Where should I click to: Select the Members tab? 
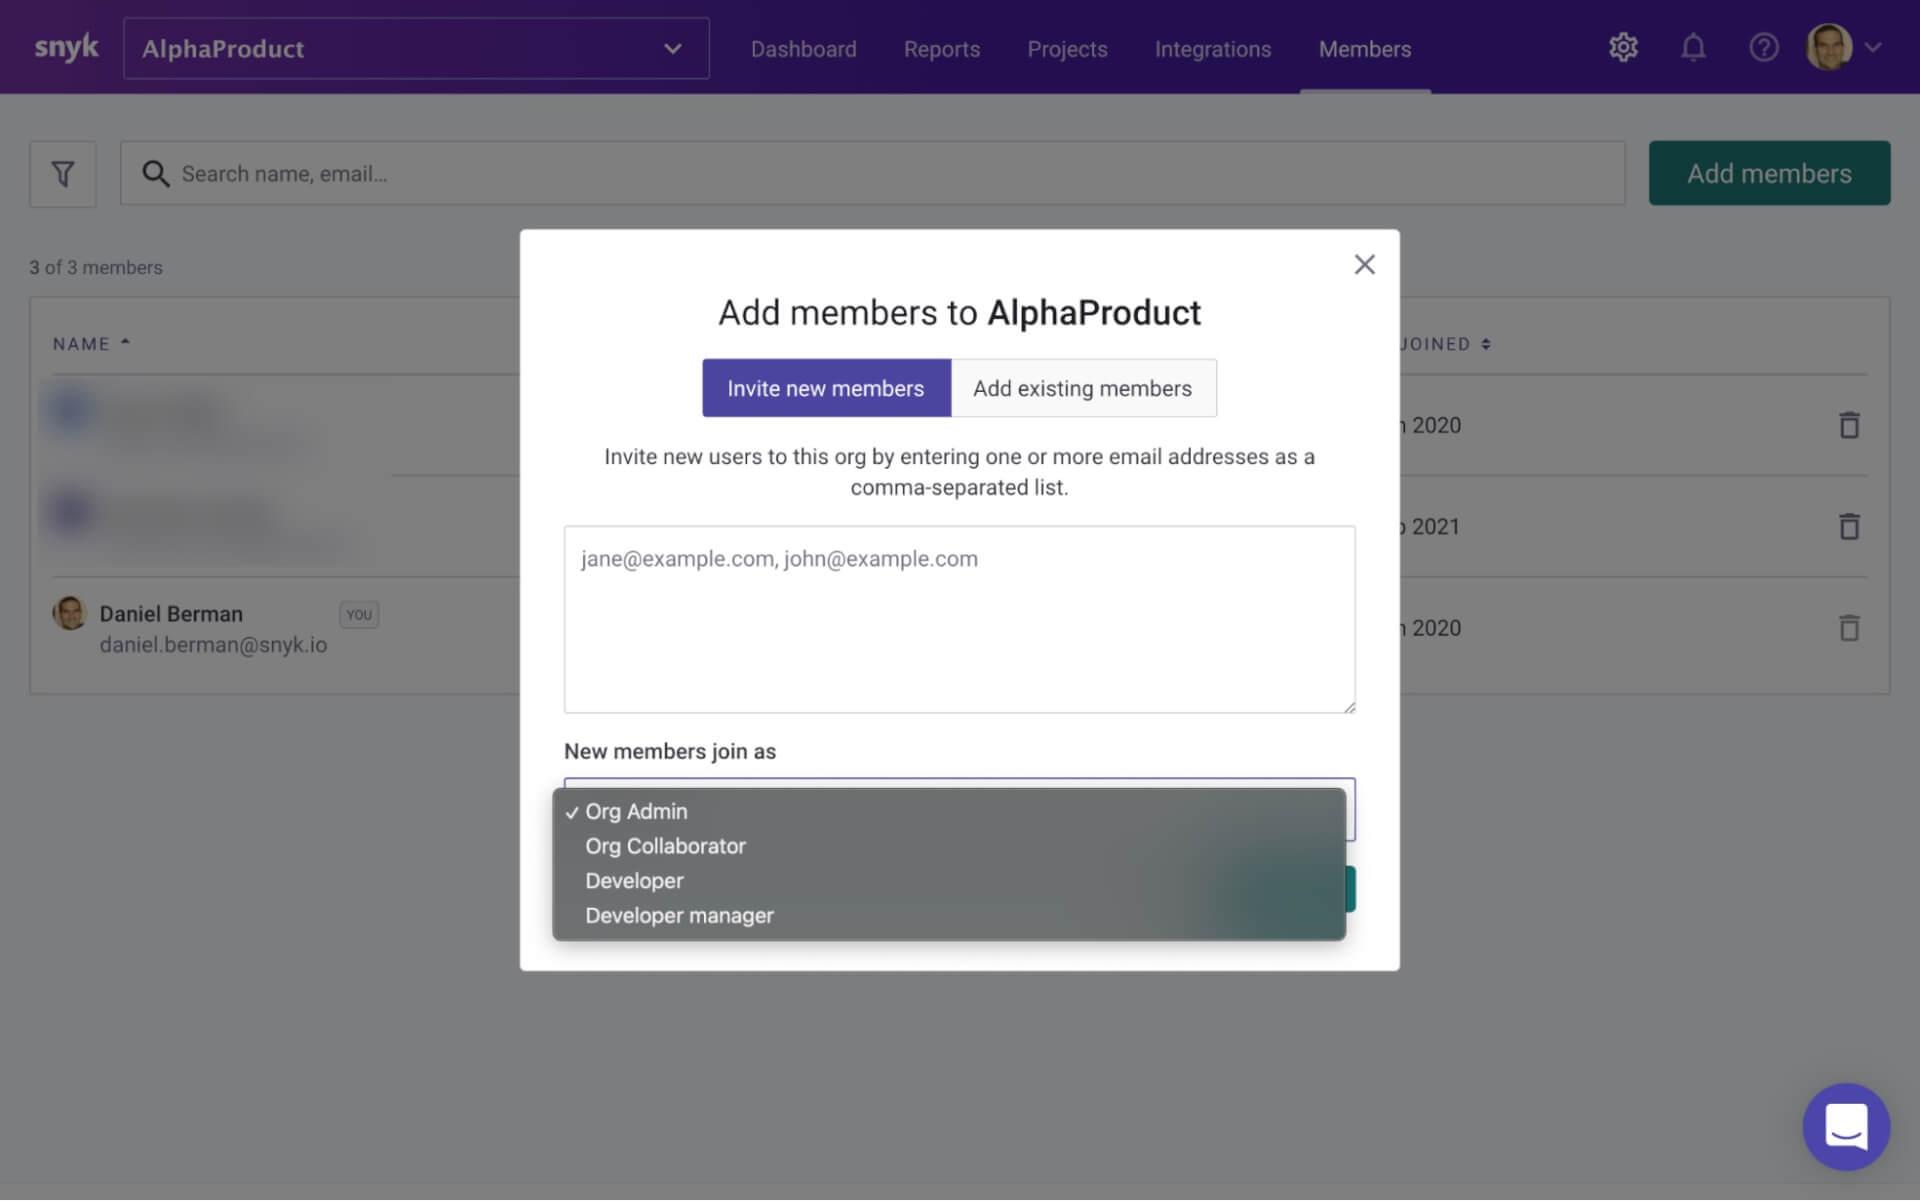1364,49
